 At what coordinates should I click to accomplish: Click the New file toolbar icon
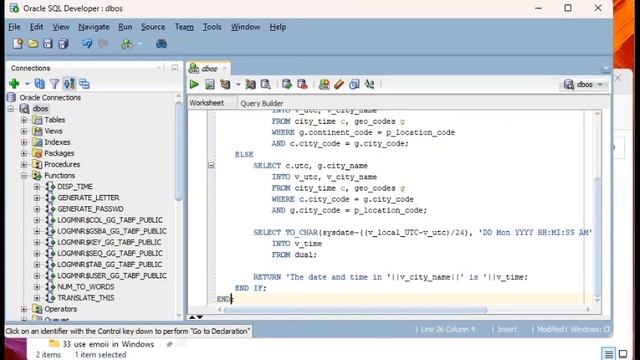pyautogui.click(x=18, y=44)
